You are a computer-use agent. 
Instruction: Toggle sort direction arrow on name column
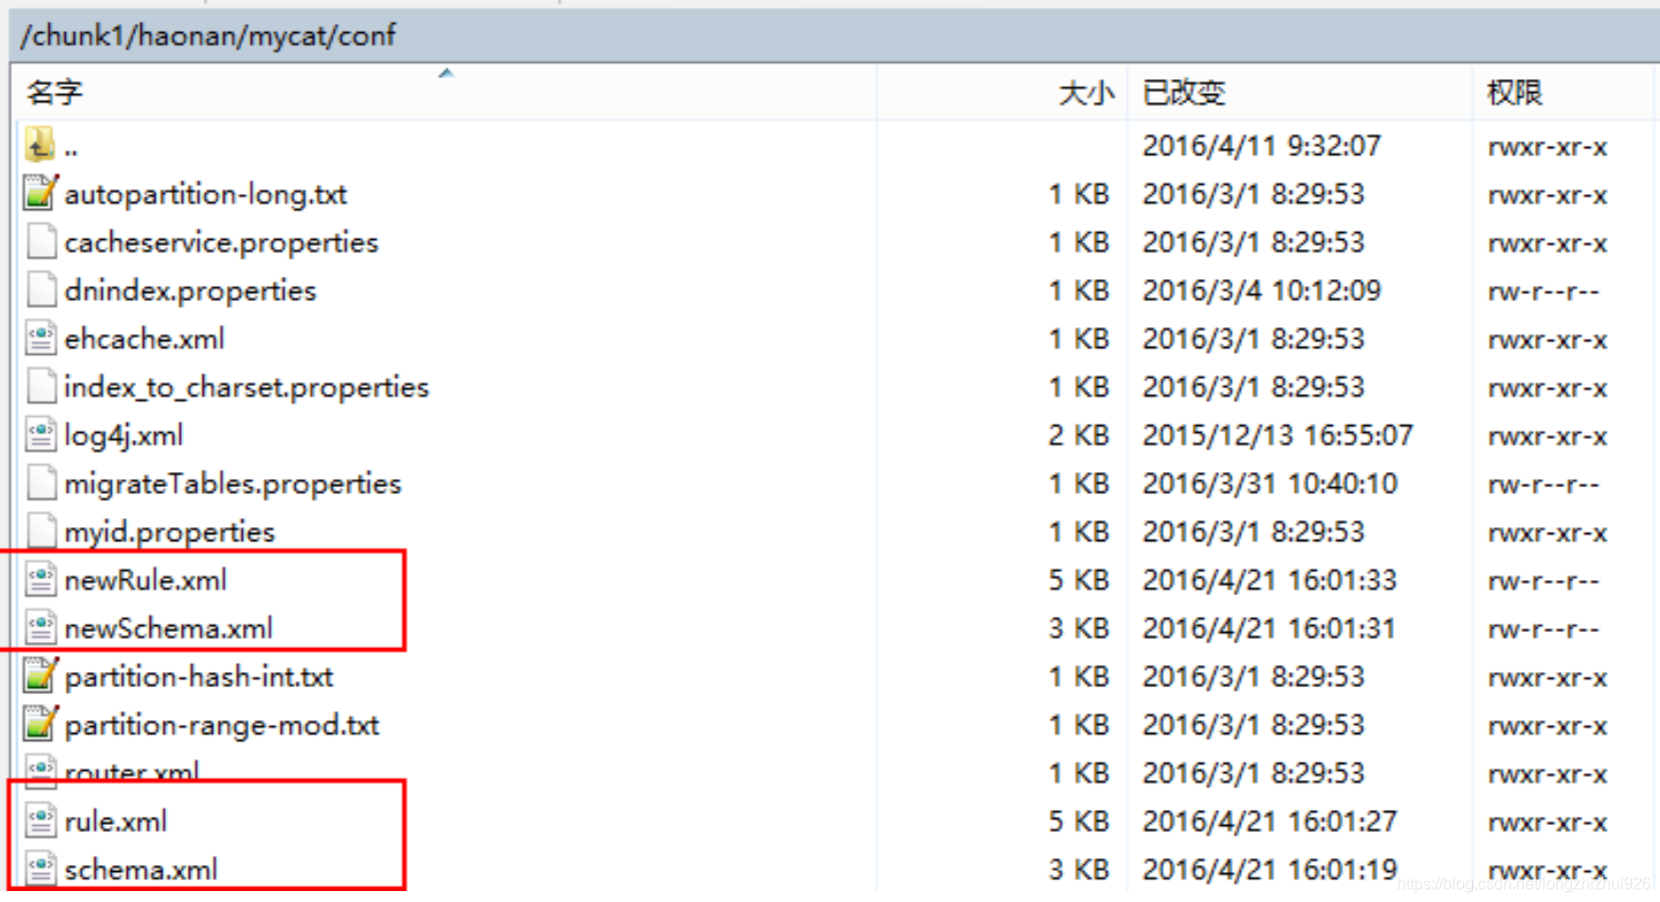446,73
